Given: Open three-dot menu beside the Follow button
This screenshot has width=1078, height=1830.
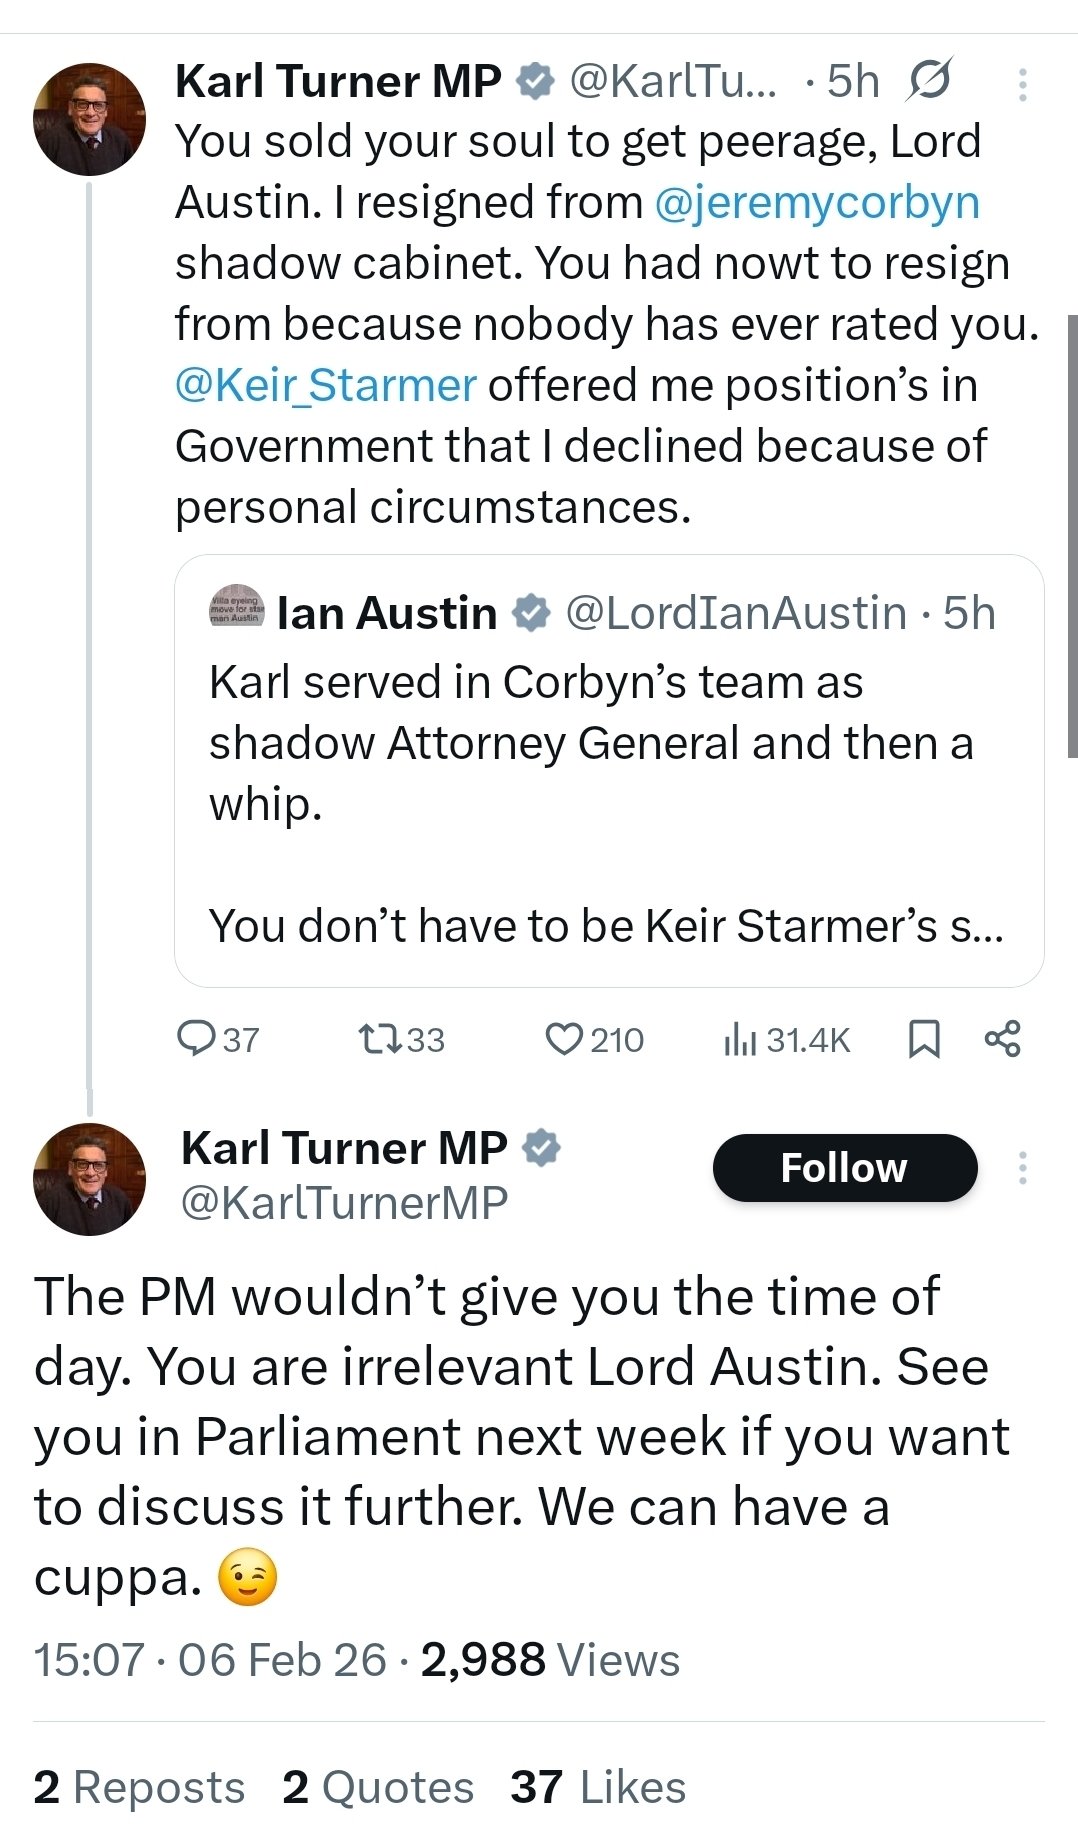Looking at the screenshot, I should pos(1022,1168).
